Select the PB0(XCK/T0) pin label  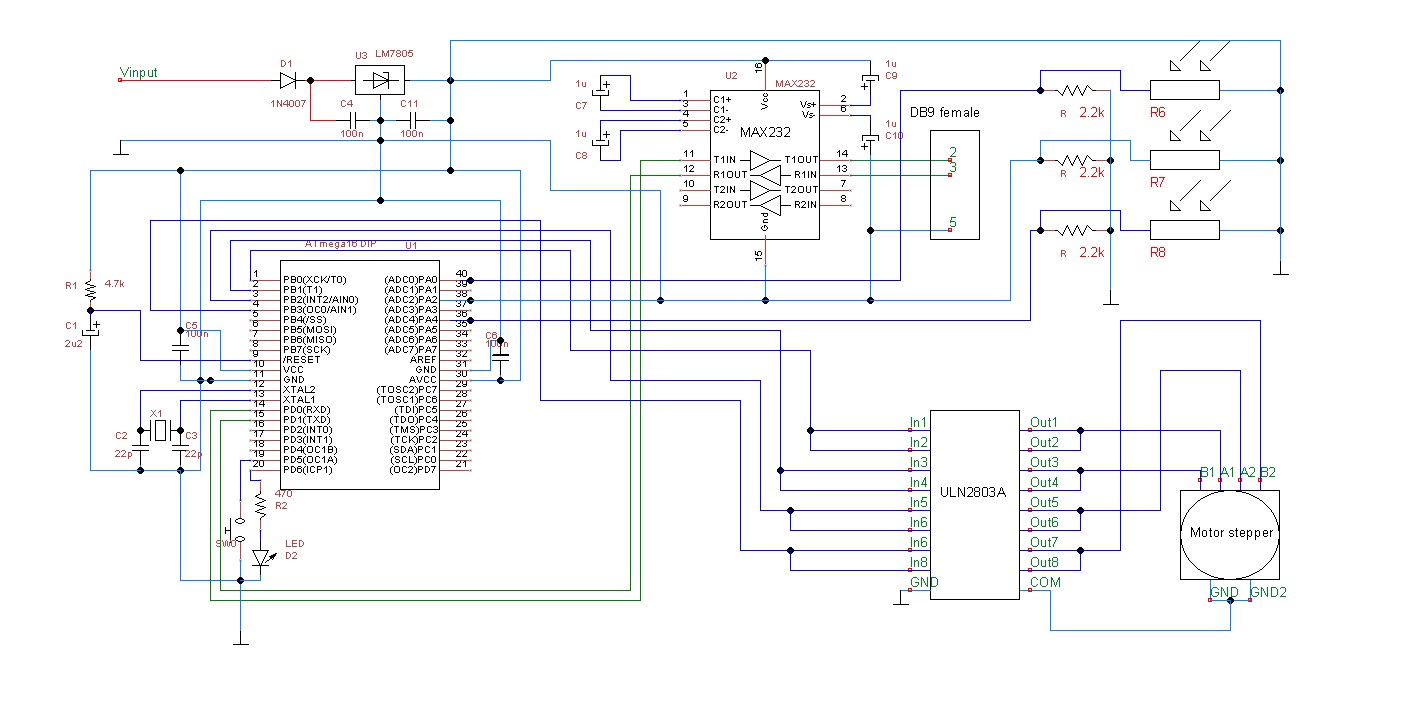click(x=313, y=280)
